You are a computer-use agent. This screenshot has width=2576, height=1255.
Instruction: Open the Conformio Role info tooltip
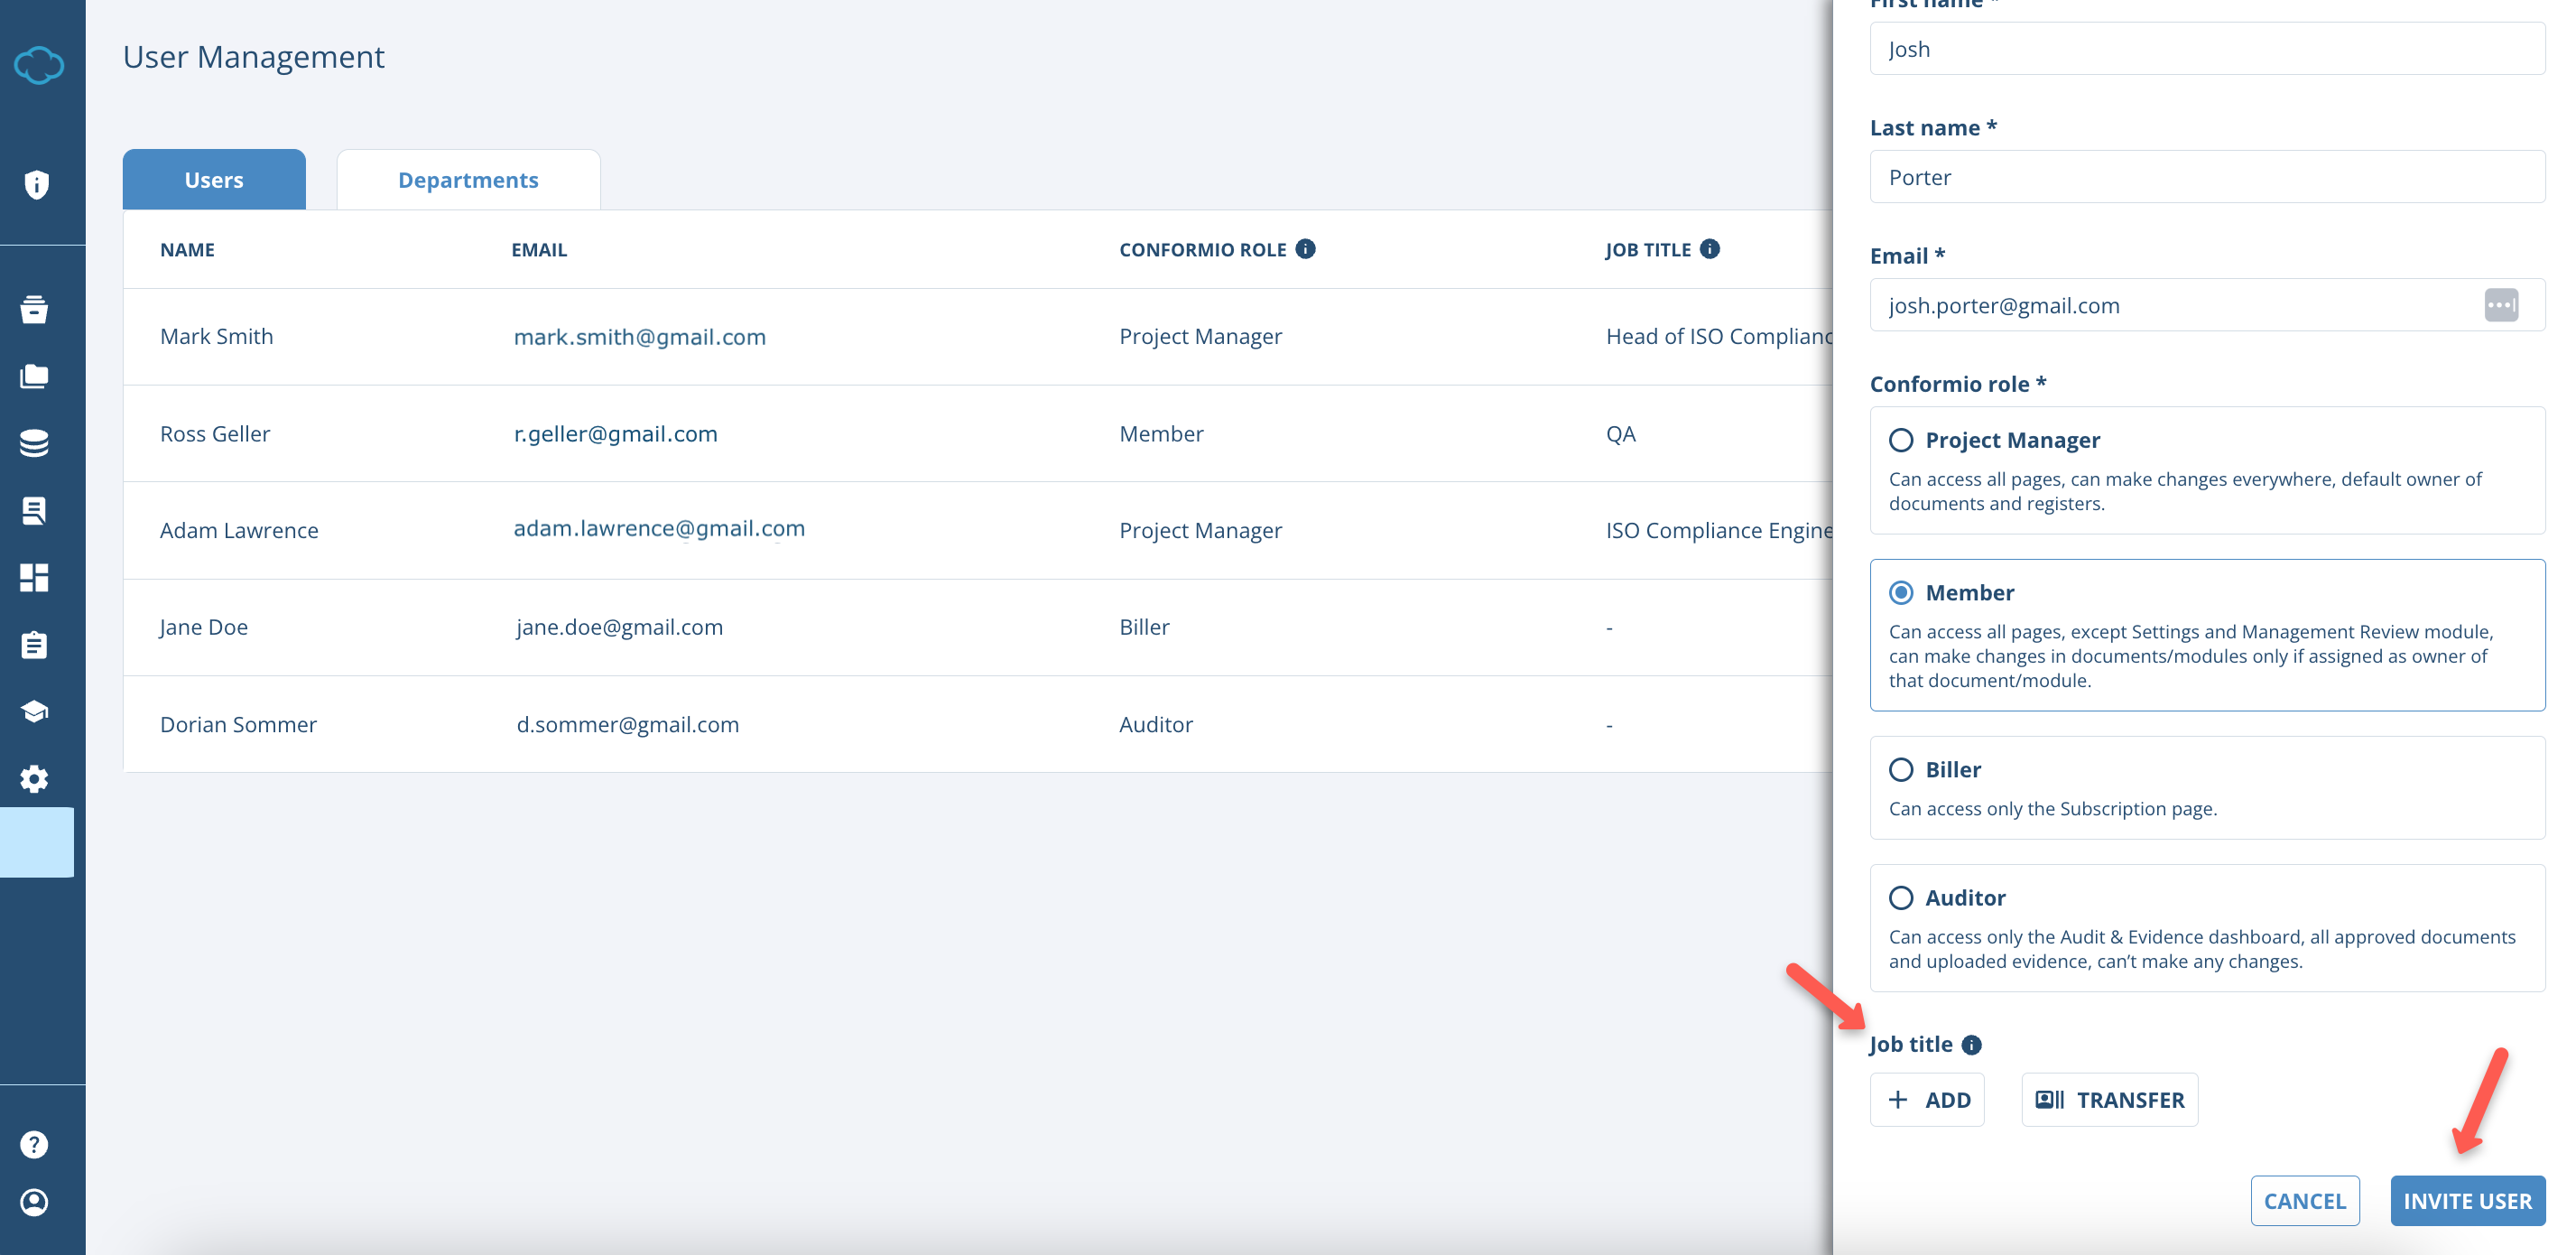coord(1306,249)
